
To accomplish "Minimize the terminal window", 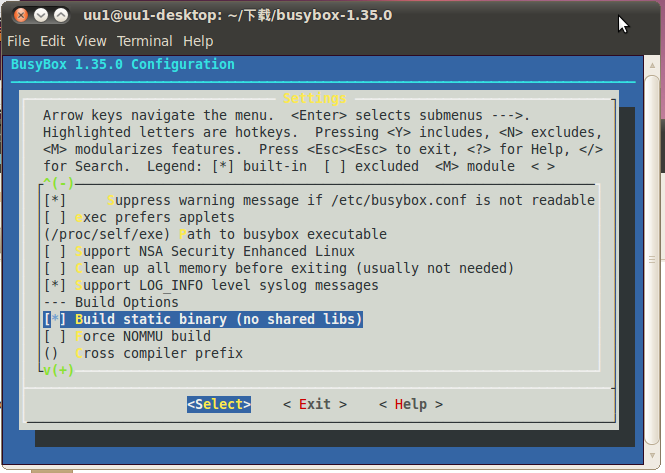I will [x=41, y=16].
